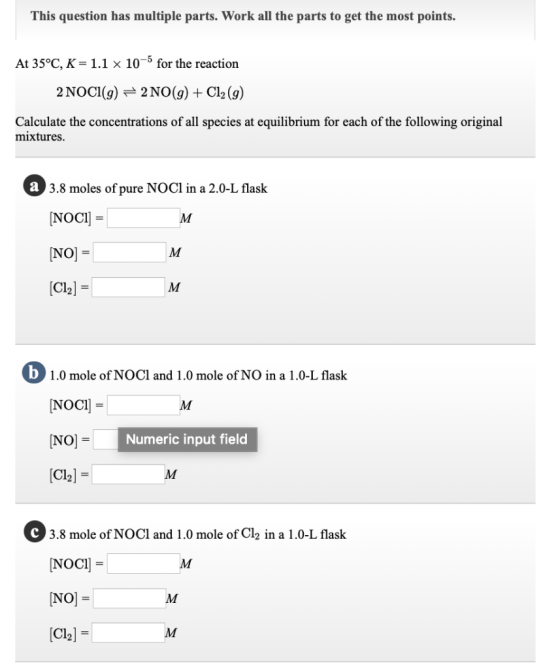560x669 pixels.
Task: Click the '3.8 mole of NOCl and 1.0 mole of Cl2' text
Action: click(197, 534)
